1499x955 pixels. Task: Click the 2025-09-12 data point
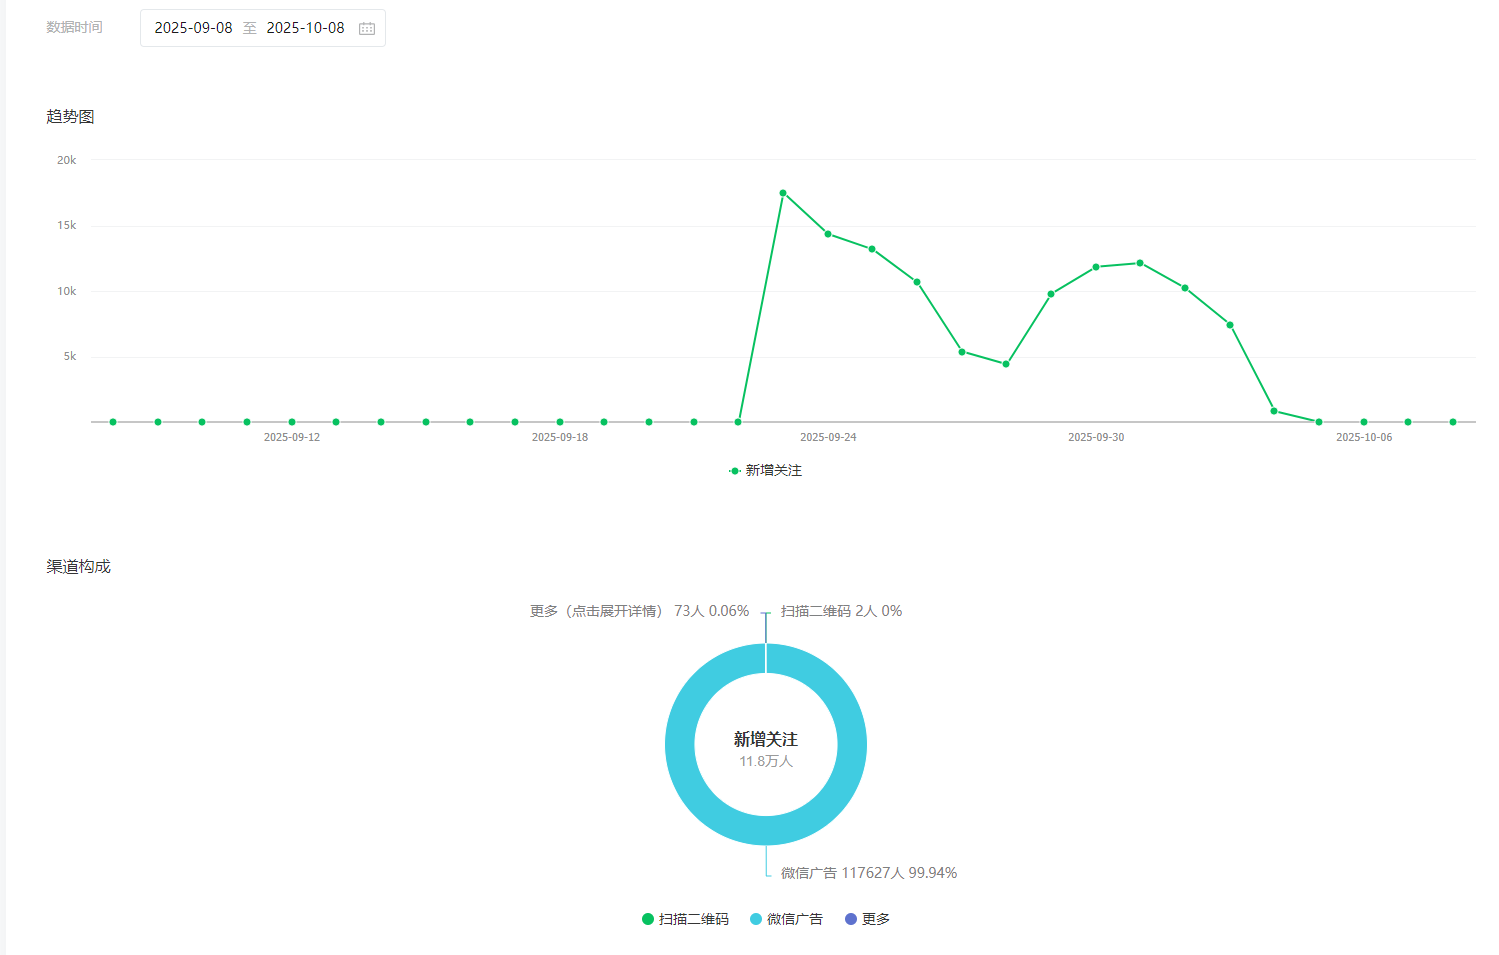point(292,422)
